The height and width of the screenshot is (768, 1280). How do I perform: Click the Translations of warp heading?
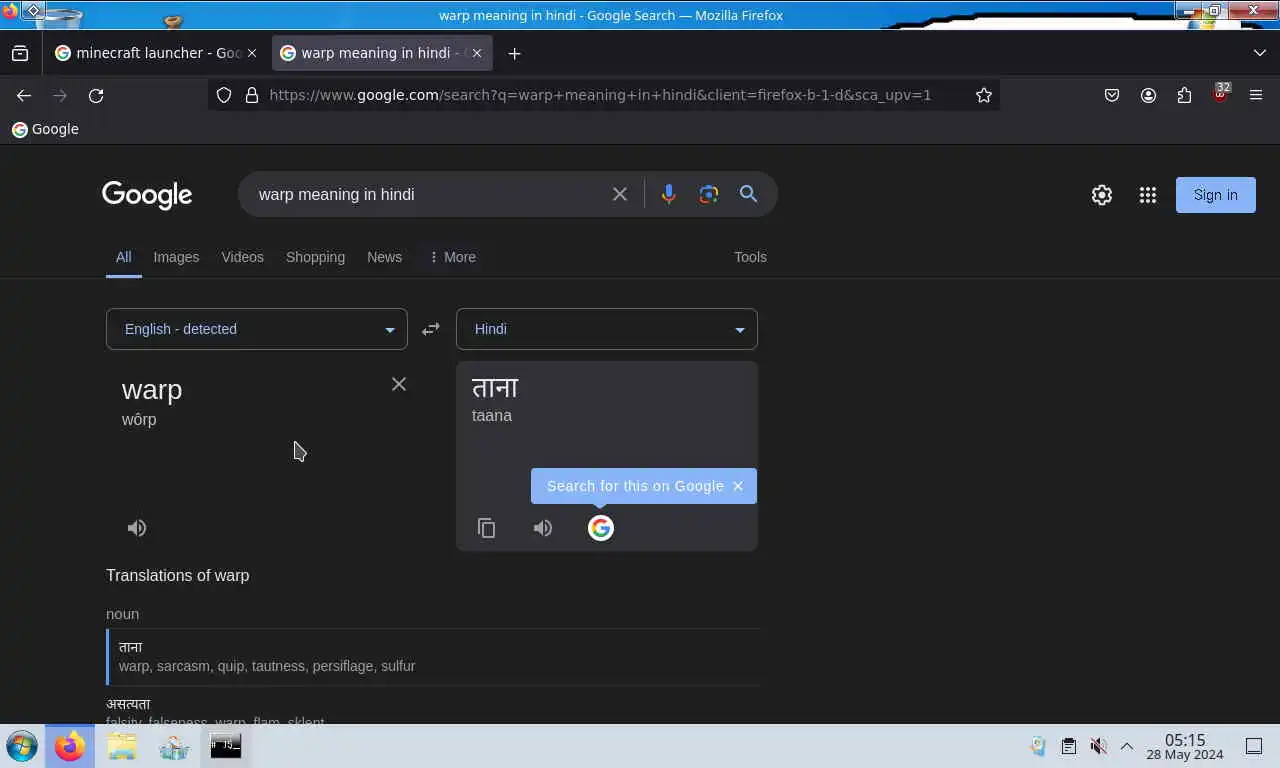coord(178,575)
